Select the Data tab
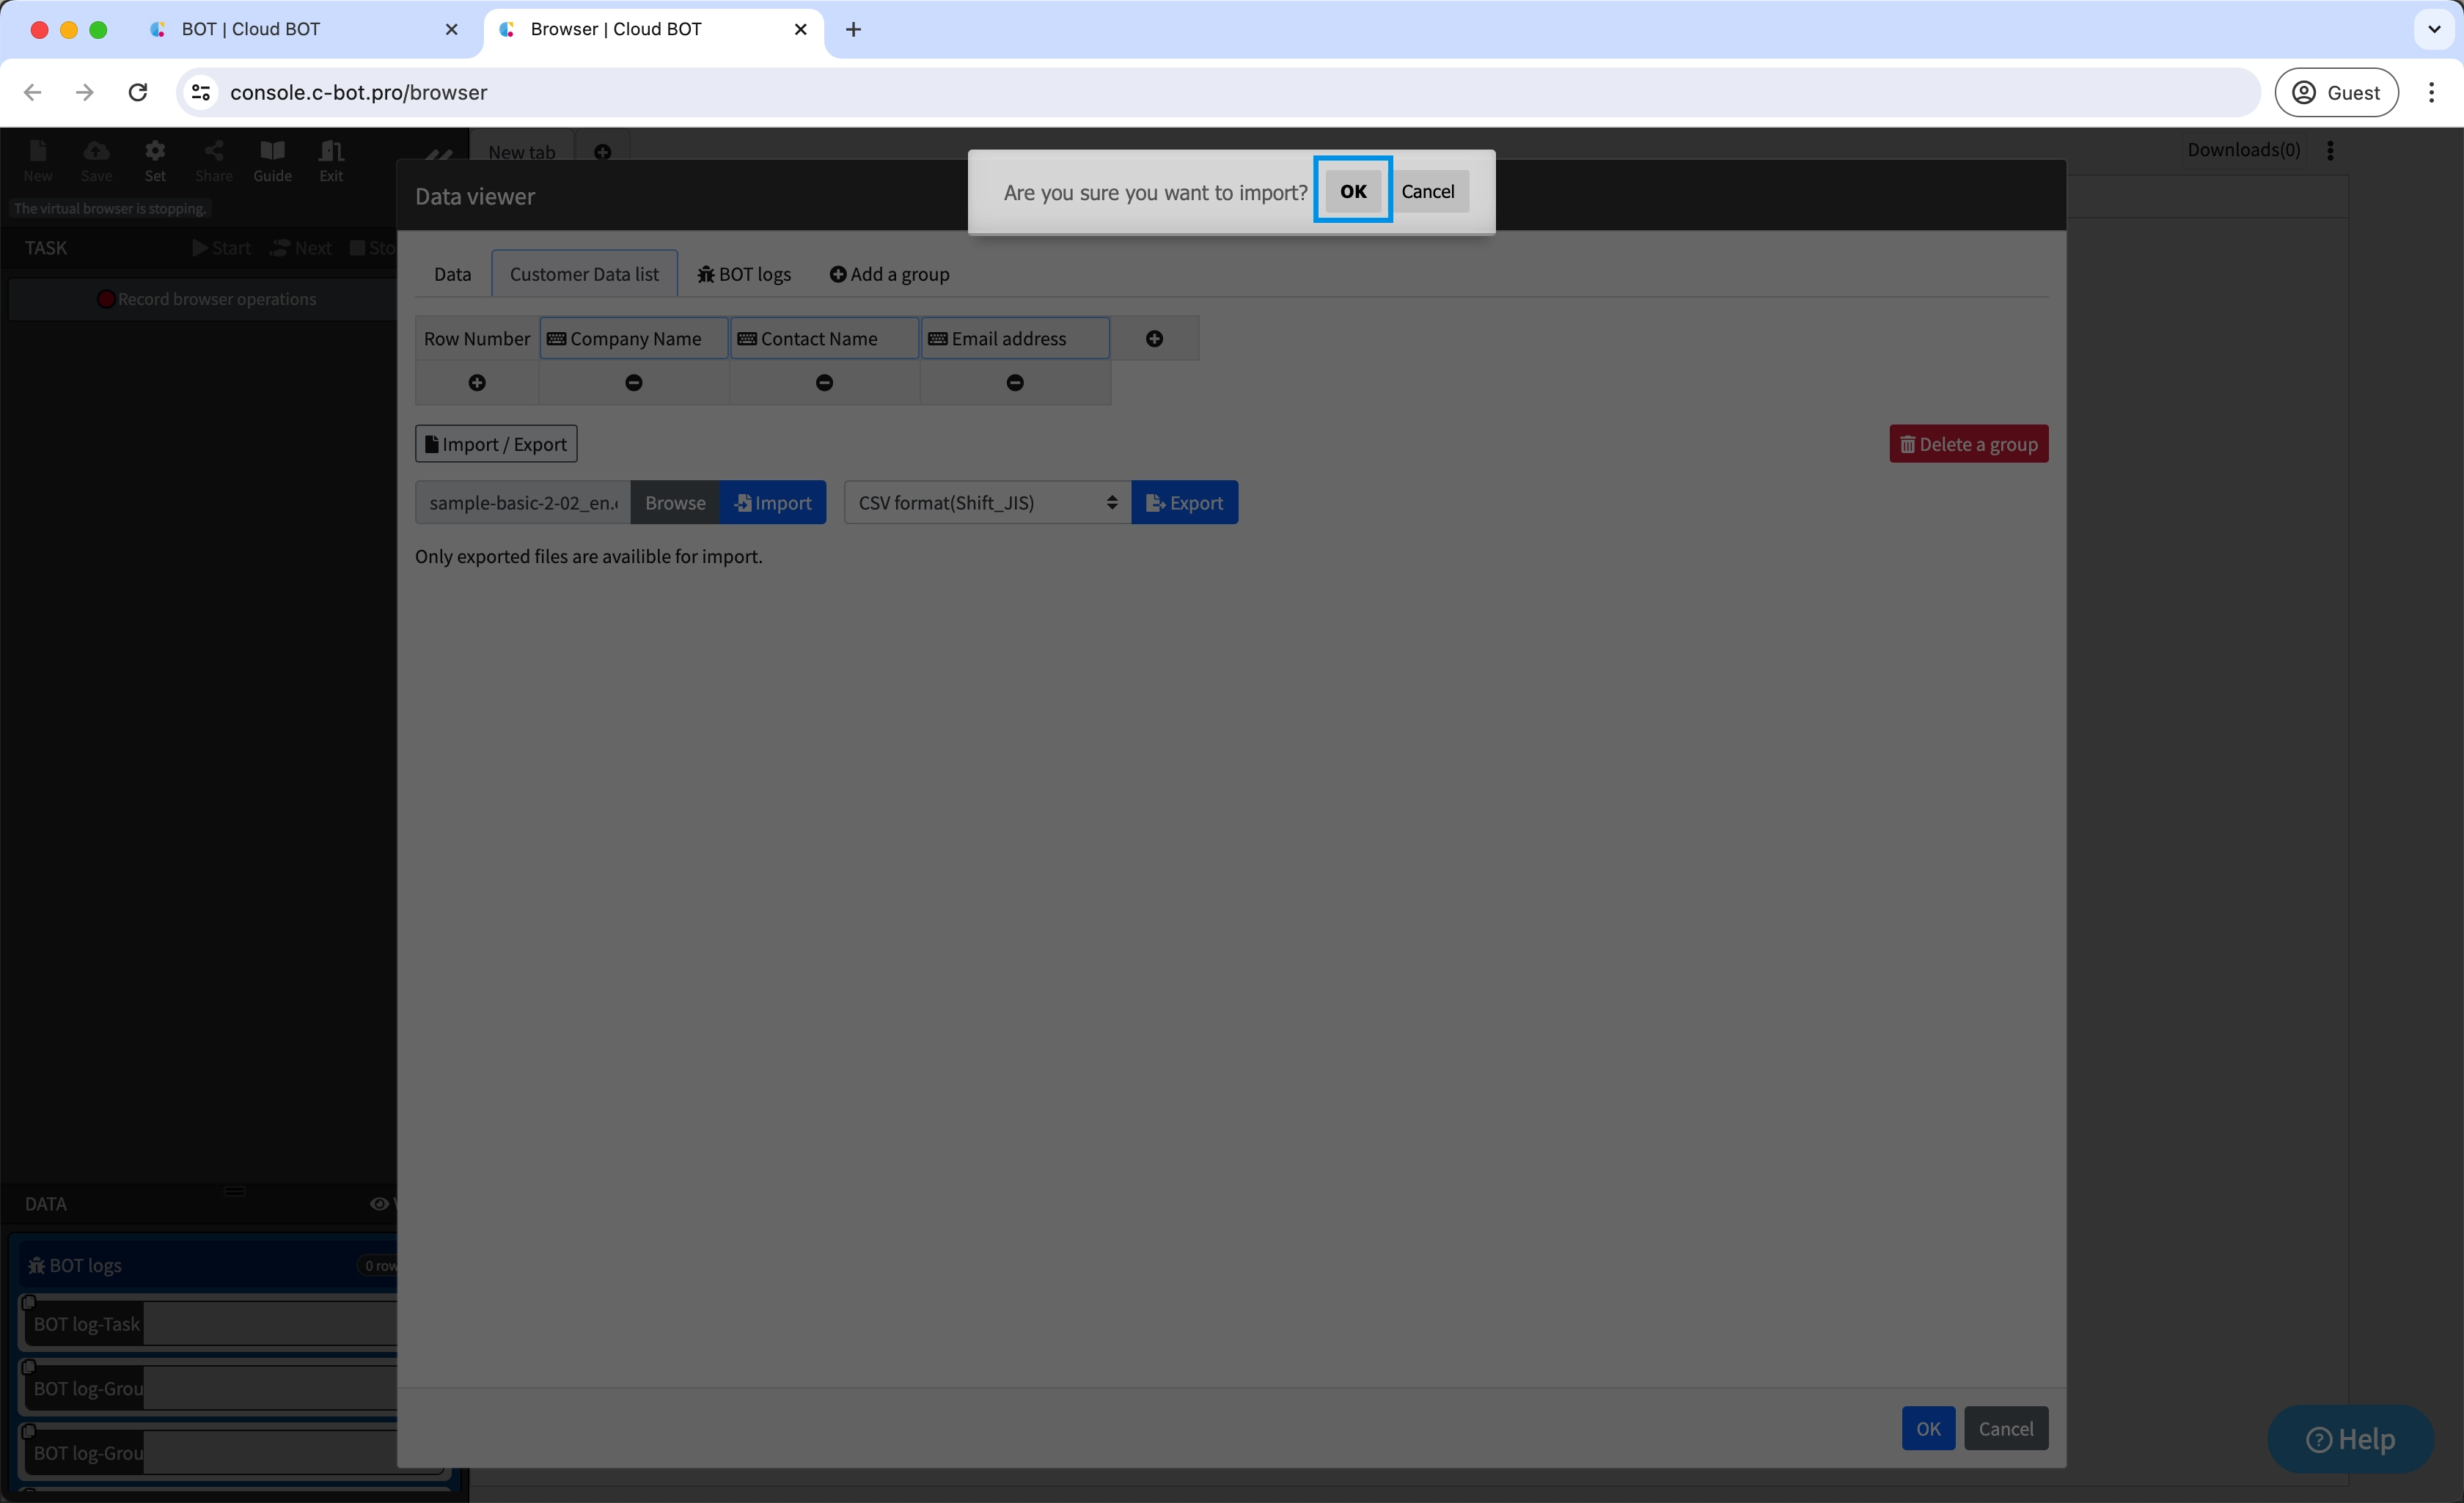The image size is (2464, 1503). tap(452, 274)
